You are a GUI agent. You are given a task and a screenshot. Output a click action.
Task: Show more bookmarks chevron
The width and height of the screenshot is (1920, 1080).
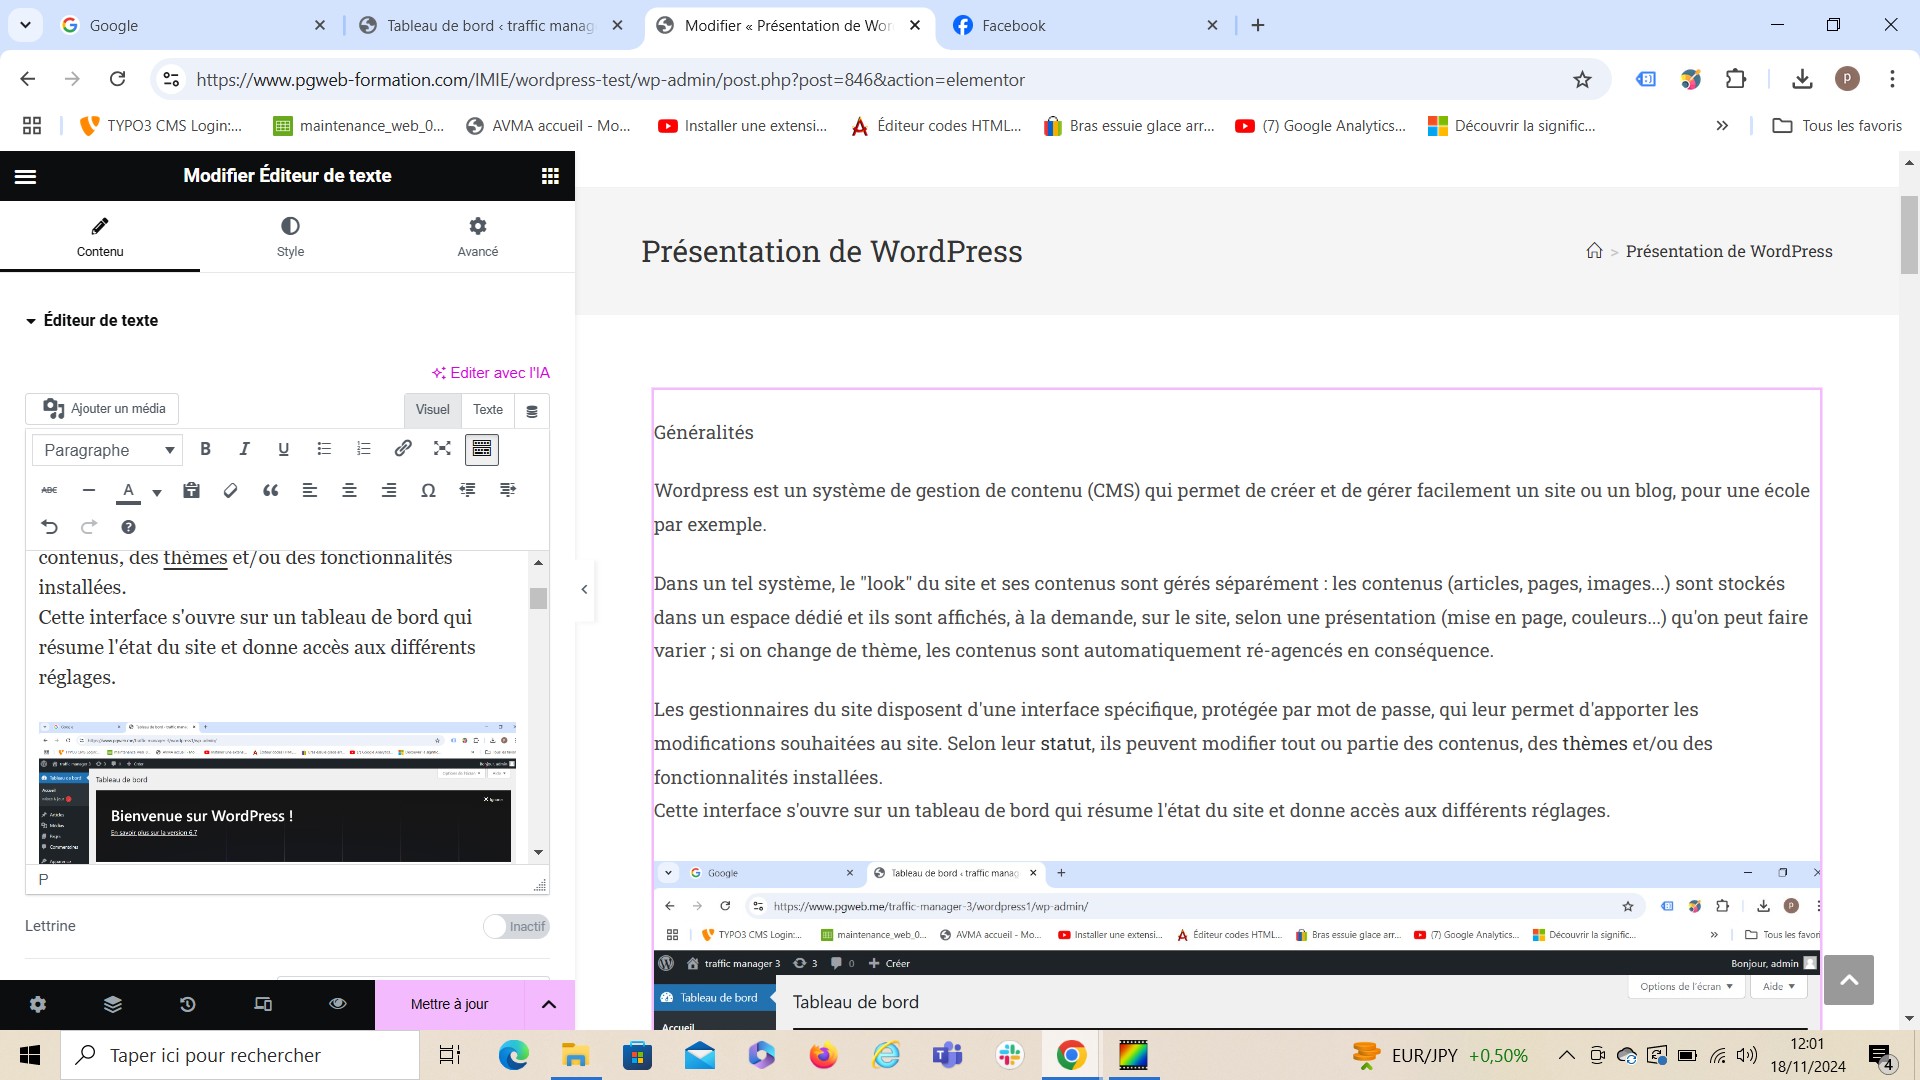[x=1722, y=126]
